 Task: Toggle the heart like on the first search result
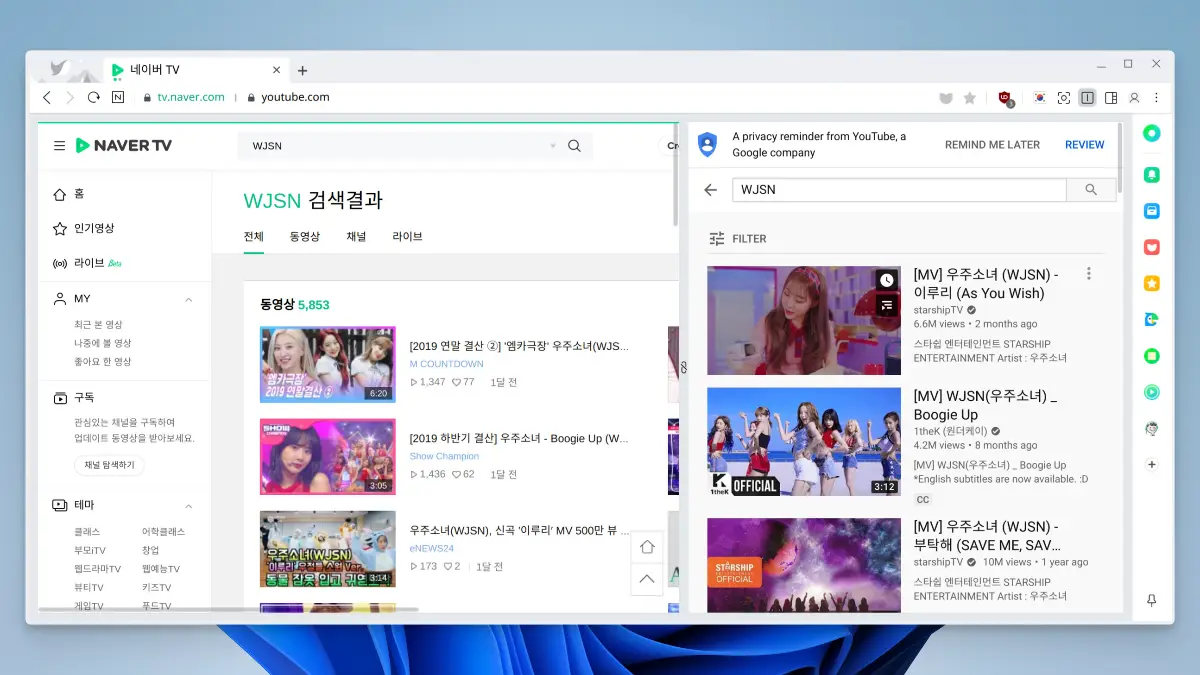tap(457, 381)
